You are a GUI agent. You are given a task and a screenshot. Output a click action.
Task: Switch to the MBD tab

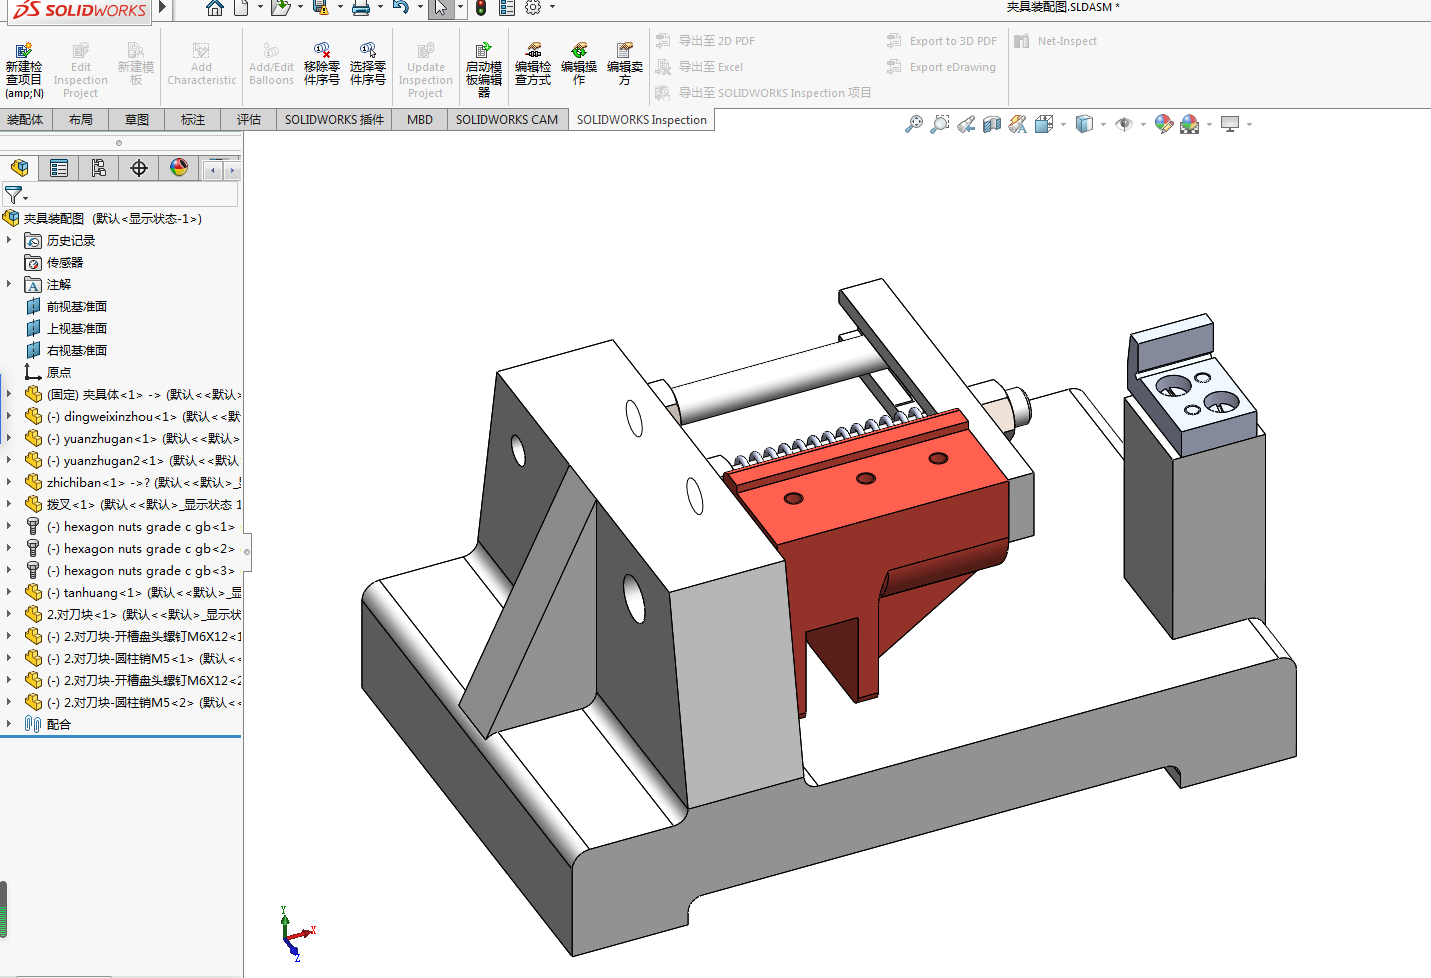(x=420, y=120)
